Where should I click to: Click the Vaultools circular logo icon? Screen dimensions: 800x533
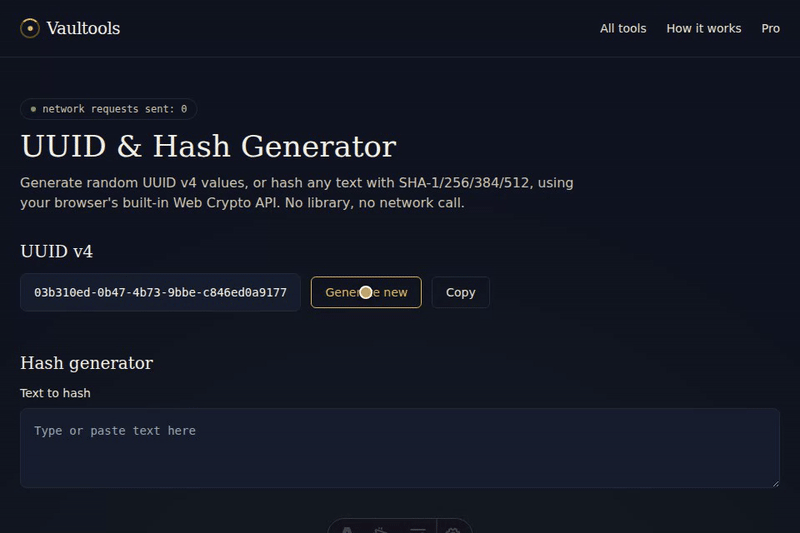[30, 28]
